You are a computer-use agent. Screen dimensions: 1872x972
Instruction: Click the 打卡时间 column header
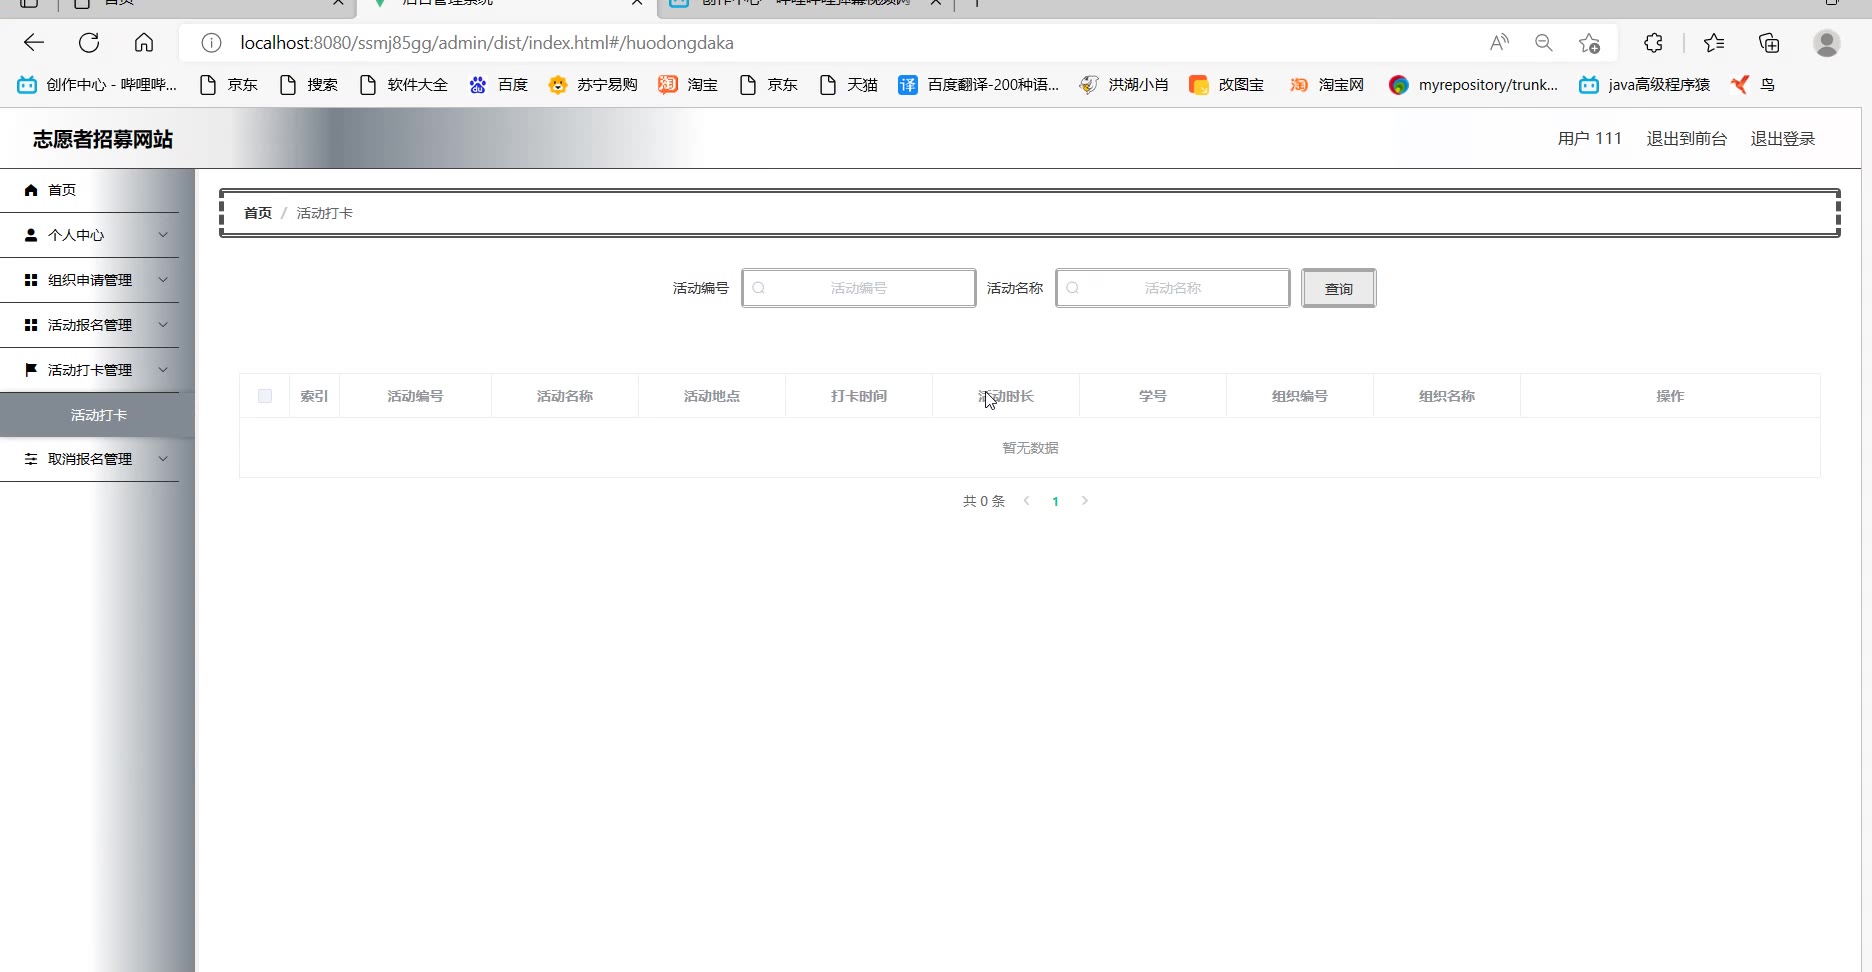(859, 396)
